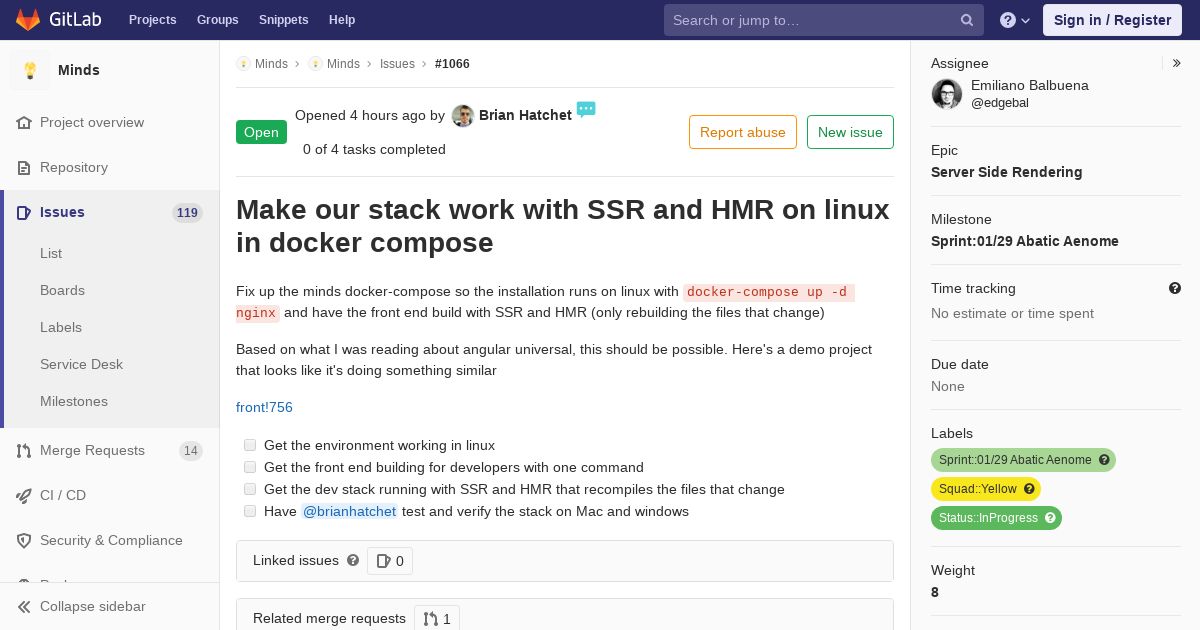Screen dimensions: 1200x630
Task: Click the Issues sidebar icon
Action: [24, 213]
